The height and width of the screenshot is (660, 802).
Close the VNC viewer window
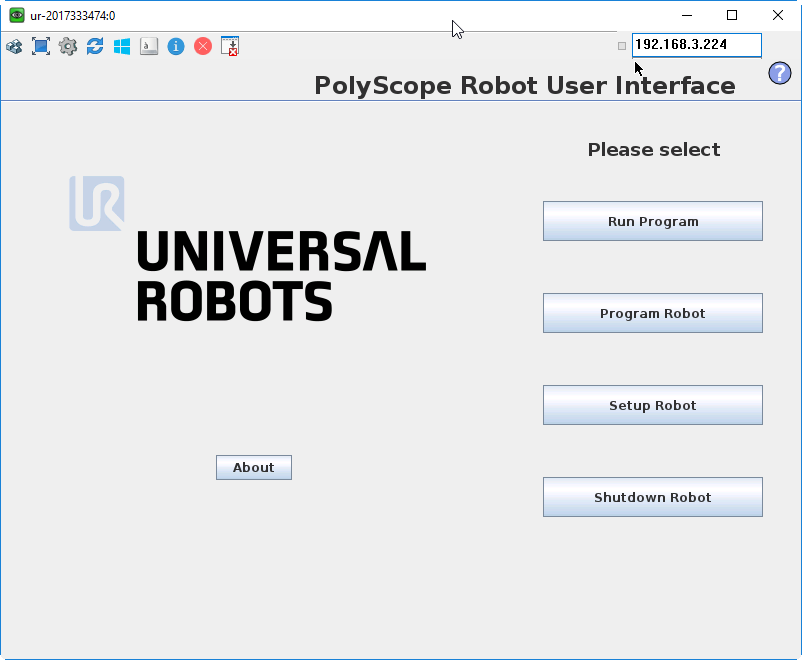(x=777, y=15)
